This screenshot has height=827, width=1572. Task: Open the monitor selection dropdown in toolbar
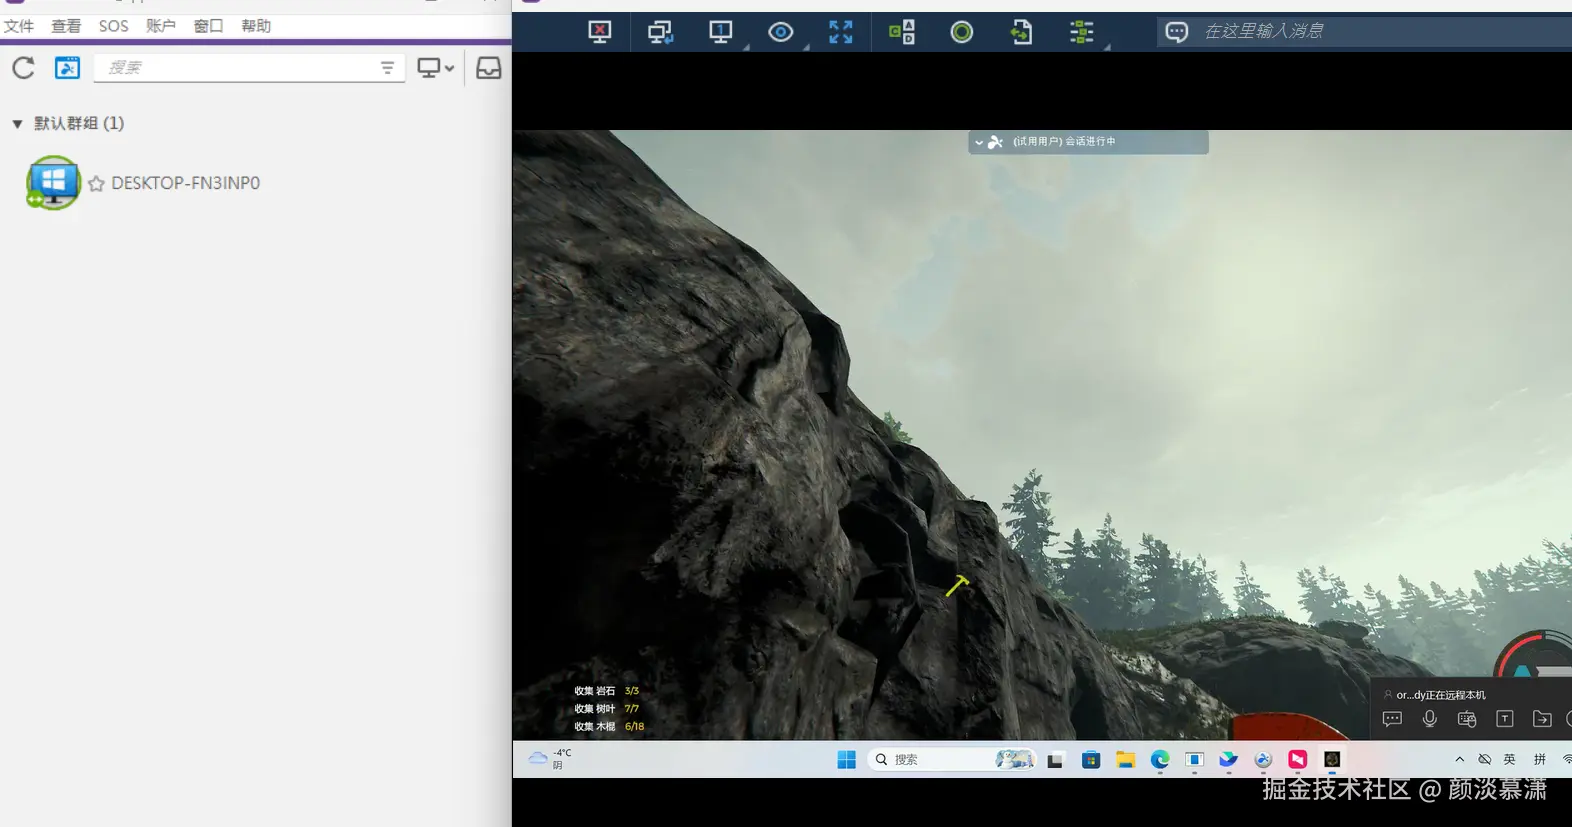pos(721,32)
